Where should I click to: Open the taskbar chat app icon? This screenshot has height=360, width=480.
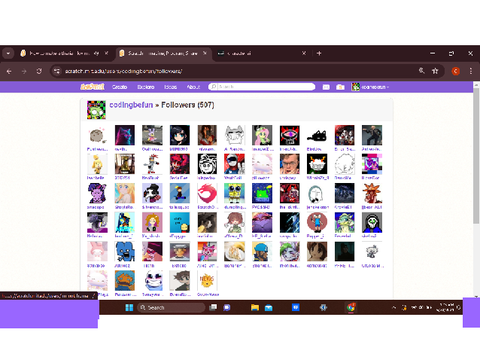[x=227, y=307]
